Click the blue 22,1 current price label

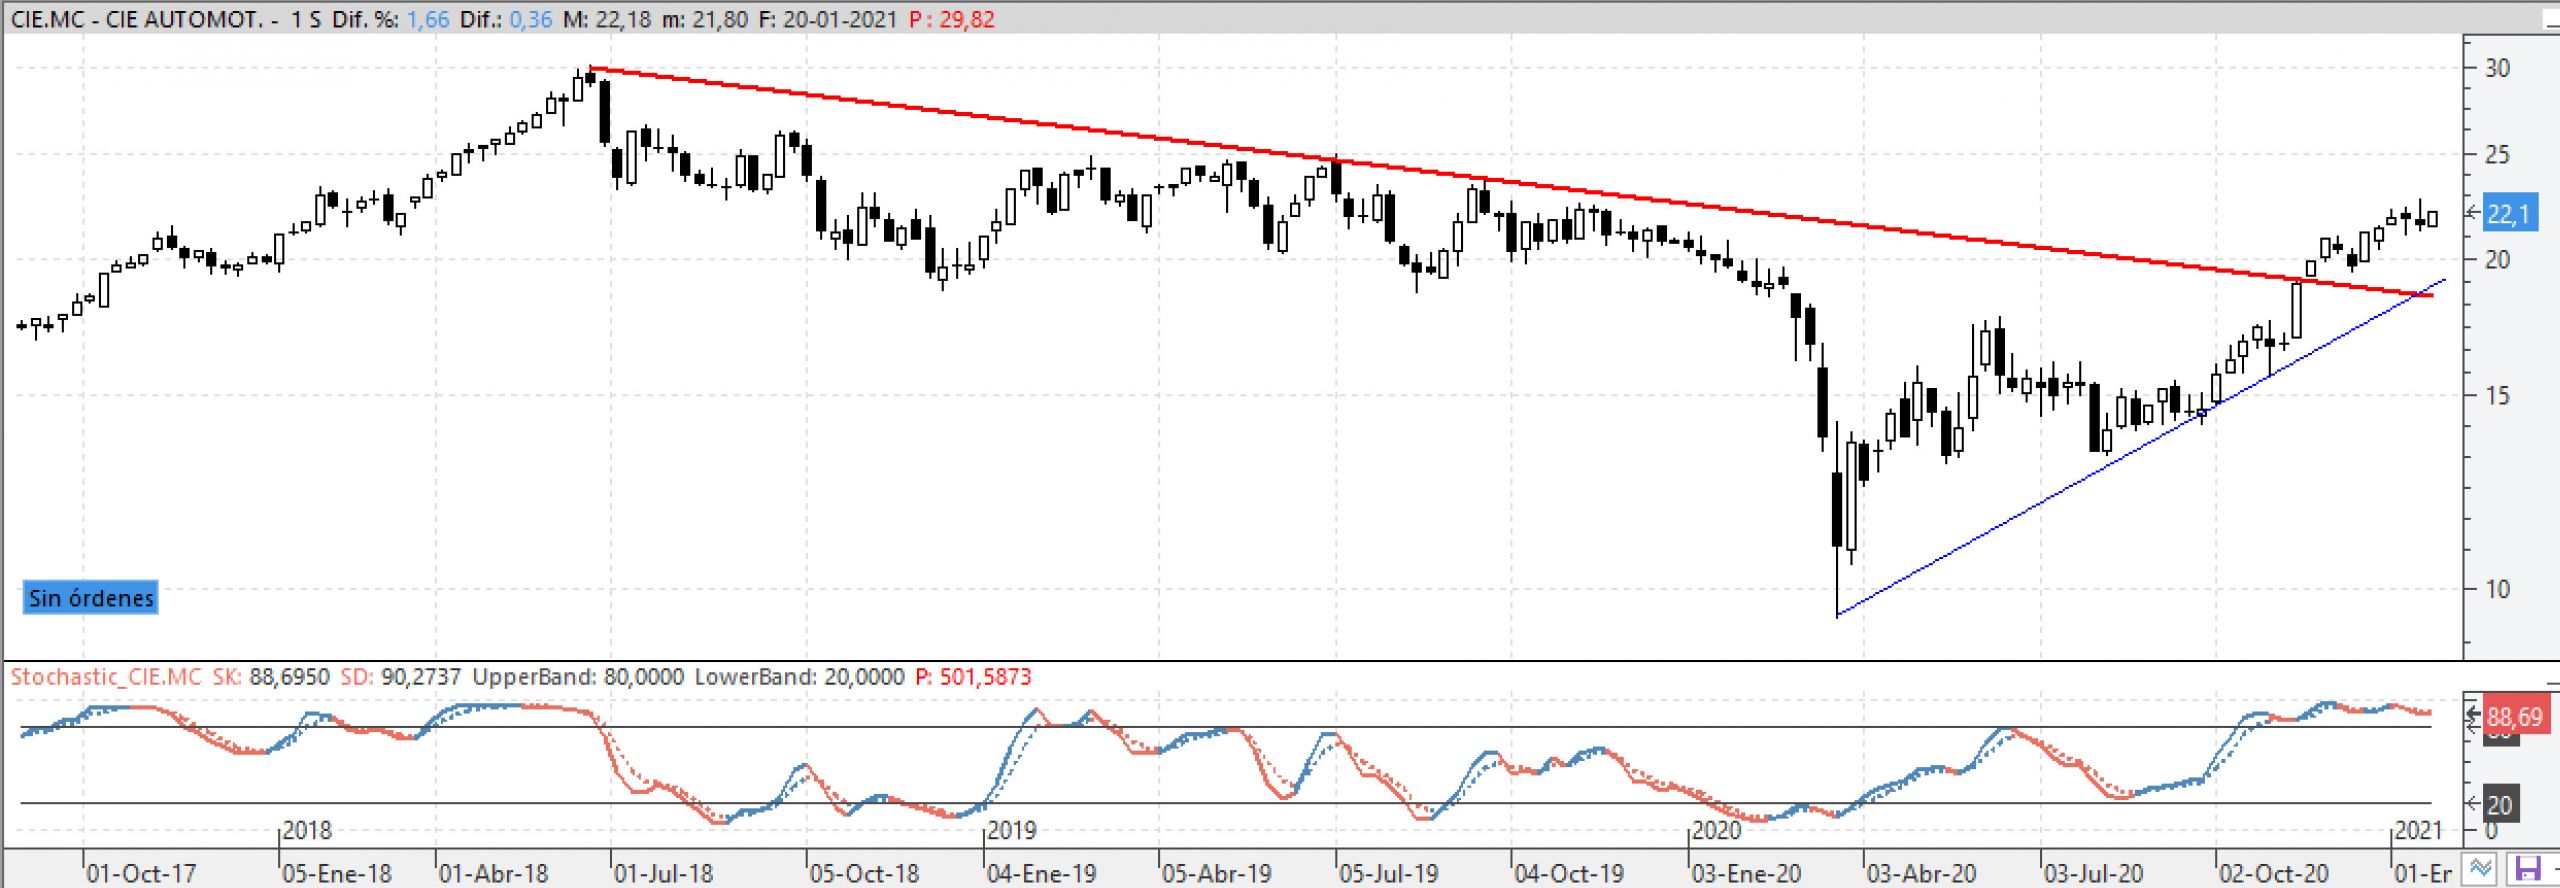[2509, 214]
